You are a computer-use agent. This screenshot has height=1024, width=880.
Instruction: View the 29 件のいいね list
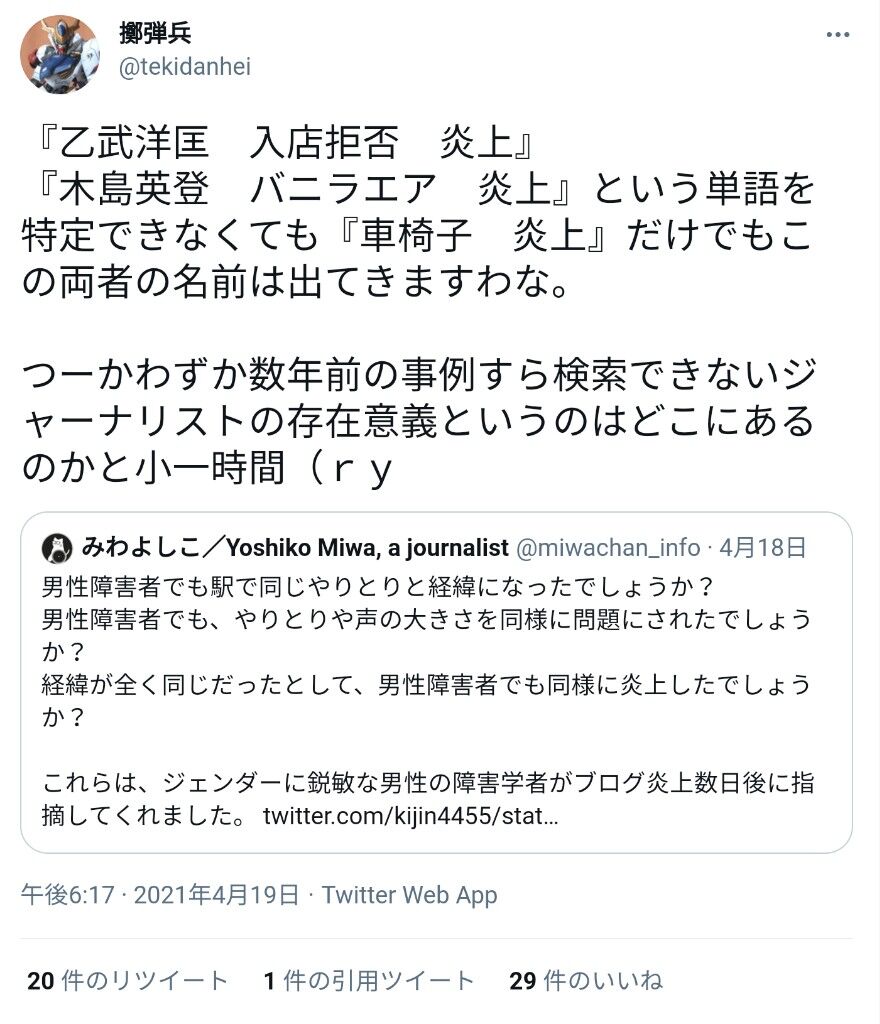tap(586, 980)
